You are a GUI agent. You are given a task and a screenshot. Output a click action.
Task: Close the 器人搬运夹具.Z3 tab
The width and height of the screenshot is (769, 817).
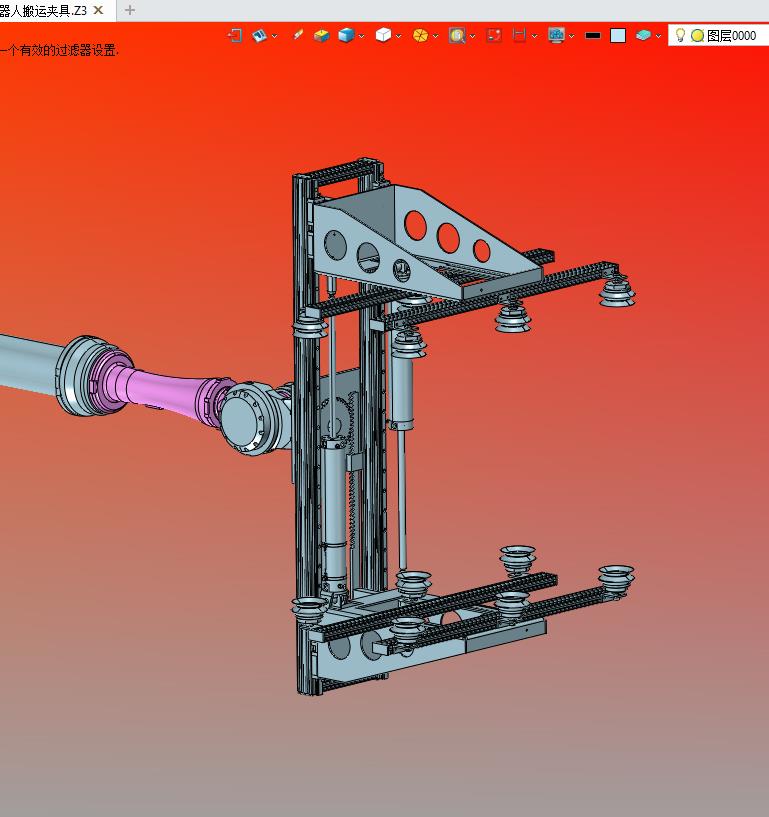(98, 10)
